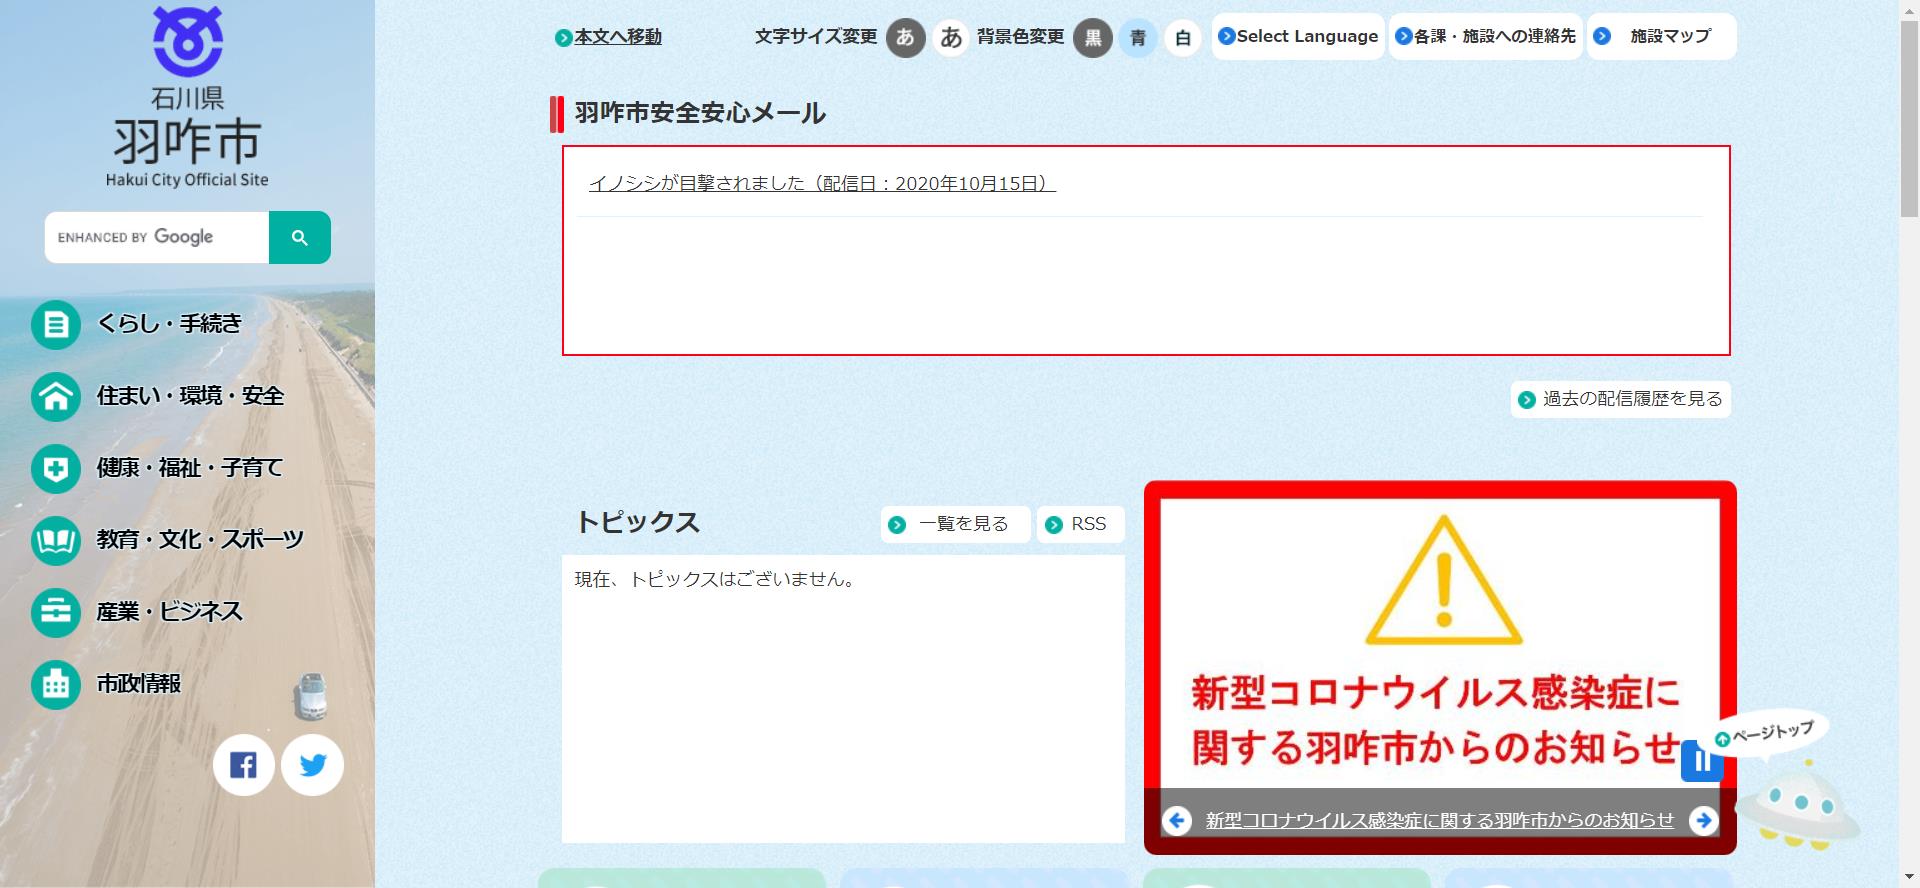Click the 教育・文化・スポーツ open book icon
1920x888 pixels.
pyautogui.click(x=56, y=540)
